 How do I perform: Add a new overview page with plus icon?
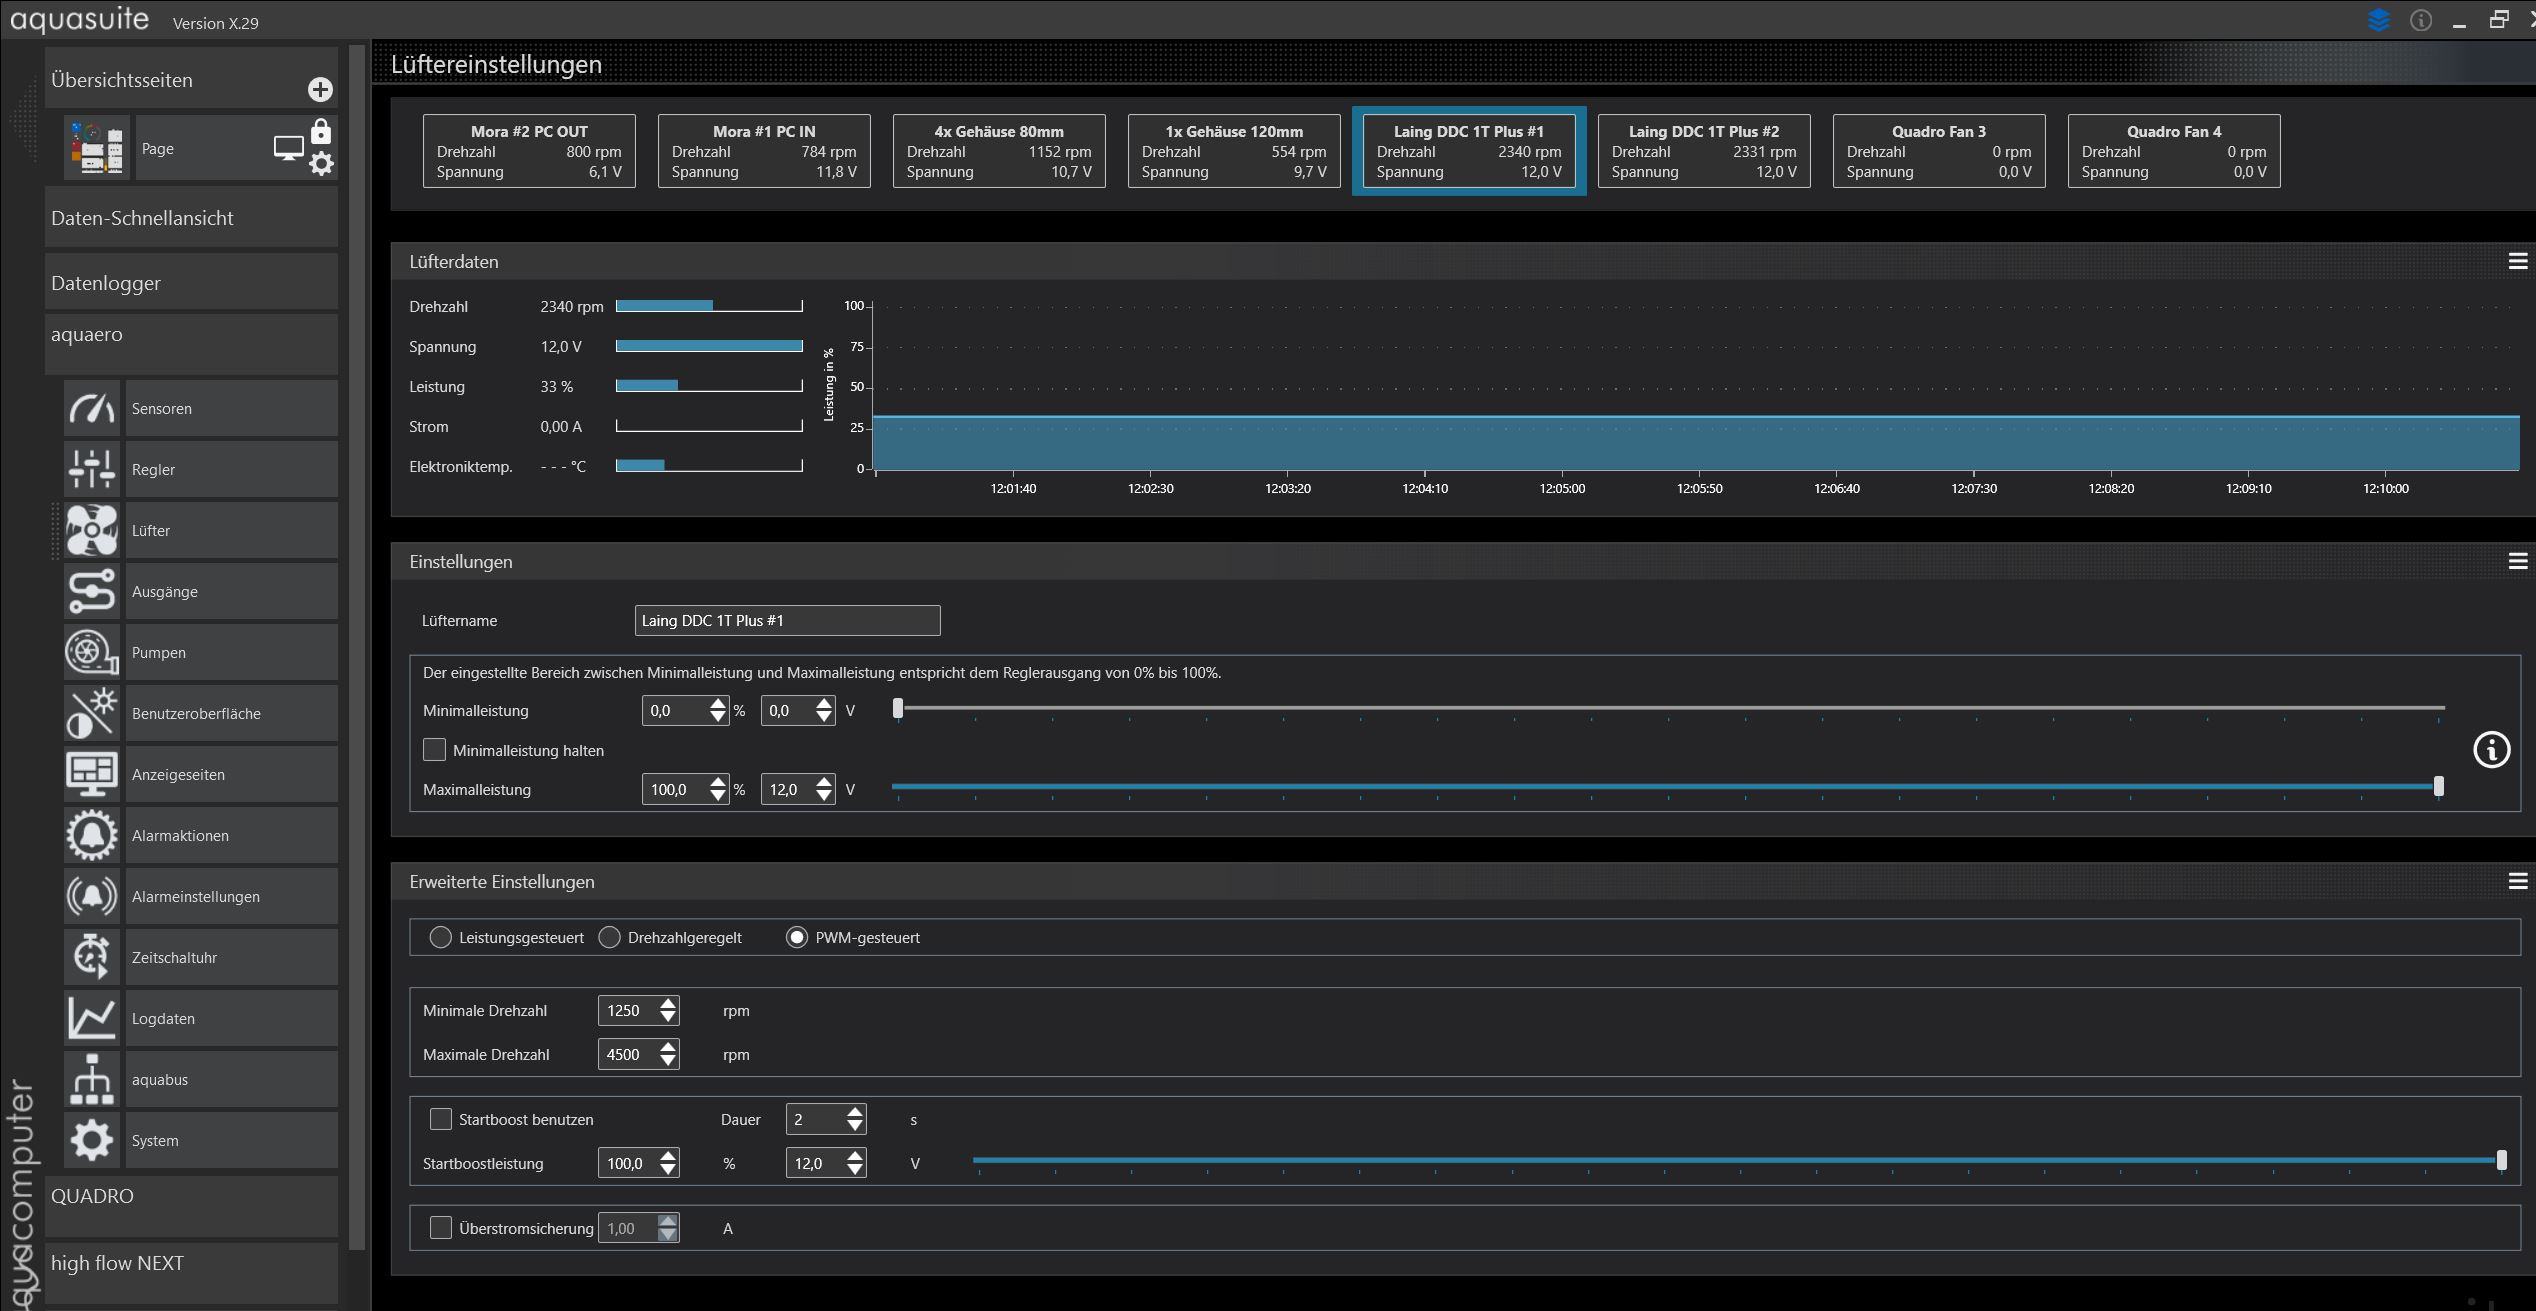[320, 90]
